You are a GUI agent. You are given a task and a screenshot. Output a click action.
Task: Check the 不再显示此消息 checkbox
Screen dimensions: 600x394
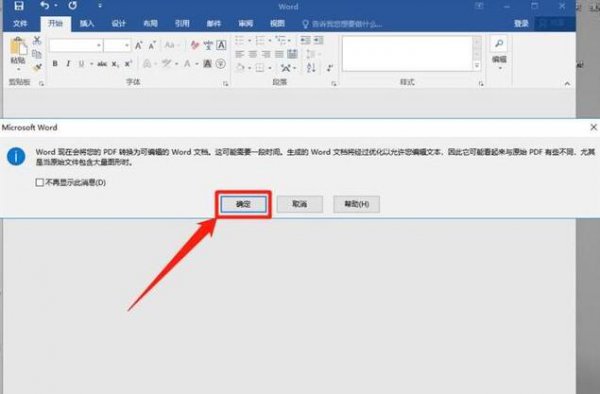(39, 182)
